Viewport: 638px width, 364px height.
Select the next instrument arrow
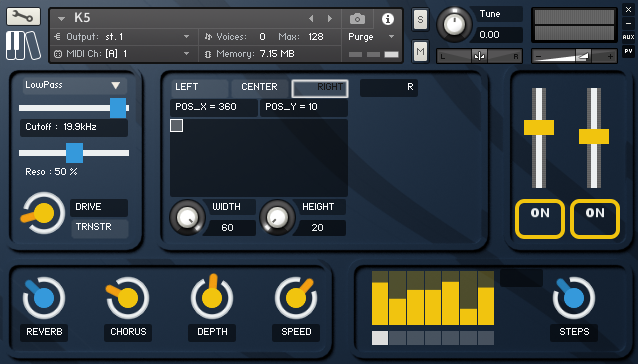pyautogui.click(x=330, y=18)
